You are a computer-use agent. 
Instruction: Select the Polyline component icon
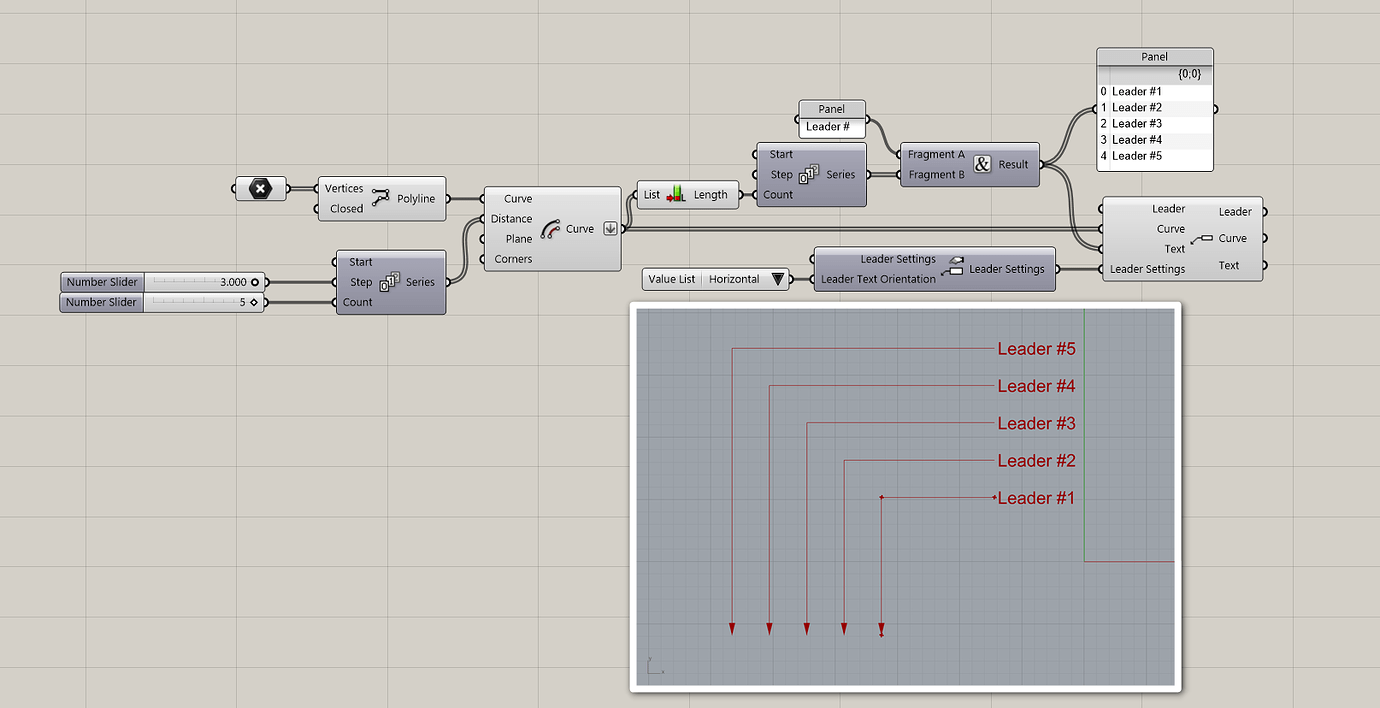click(x=380, y=198)
